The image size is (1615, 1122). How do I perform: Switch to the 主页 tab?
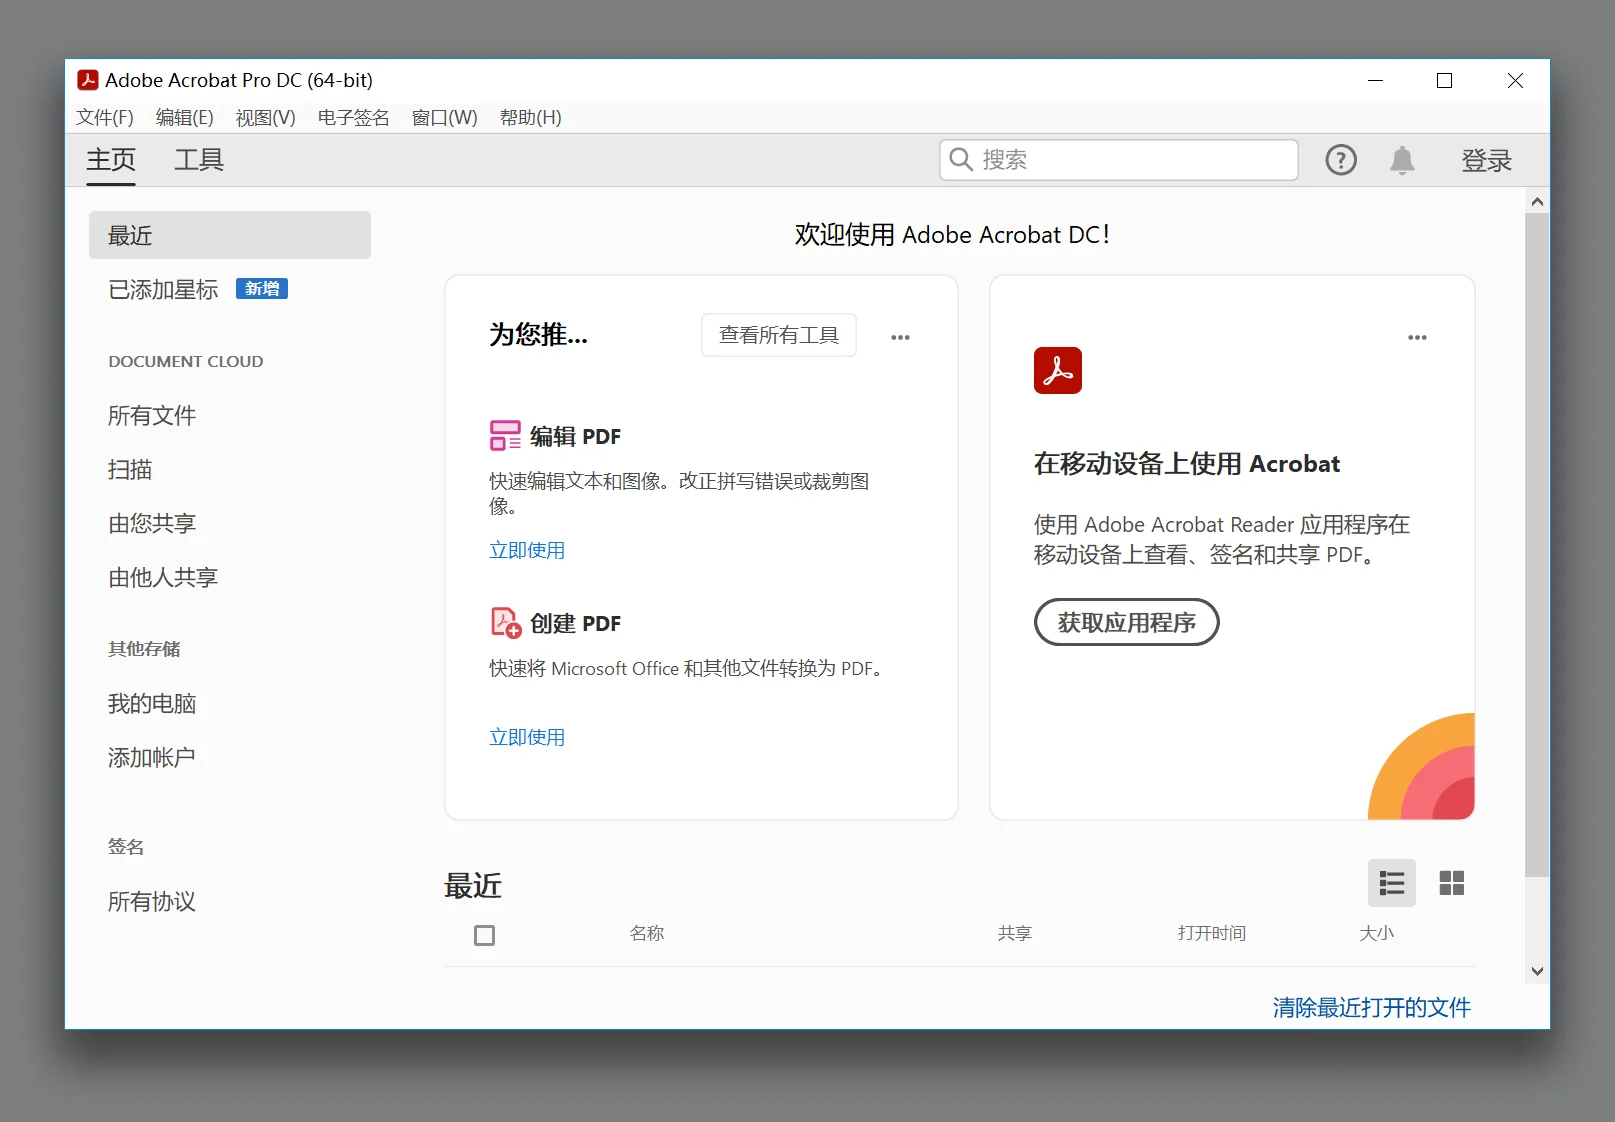pyautogui.click(x=111, y=160)
